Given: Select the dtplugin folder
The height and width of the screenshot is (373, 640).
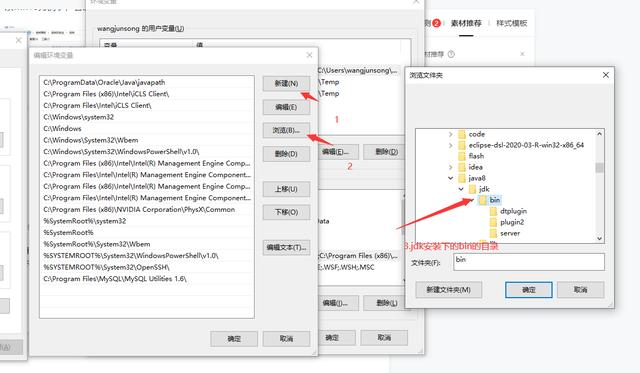Looking at the screenshot, I should (x=513, y=211).
